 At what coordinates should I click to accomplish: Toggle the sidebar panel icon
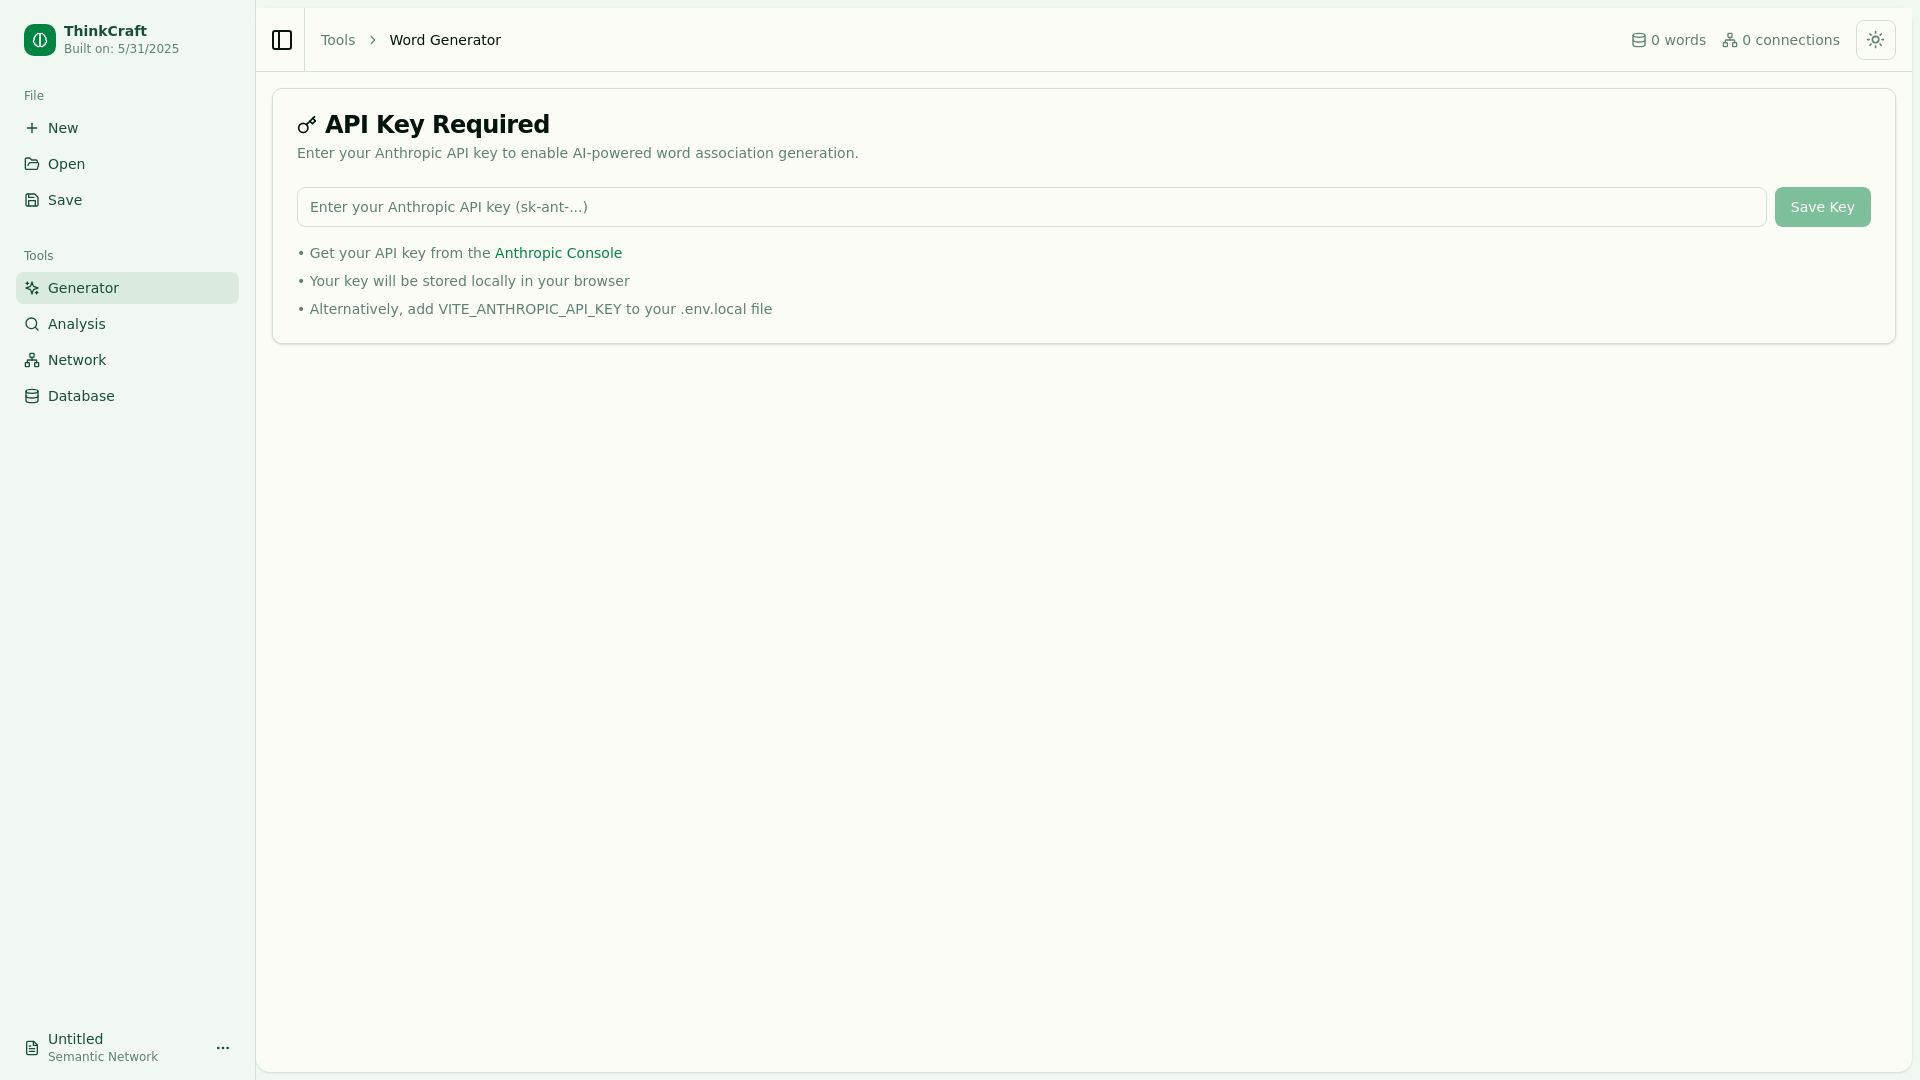[282, 40]
